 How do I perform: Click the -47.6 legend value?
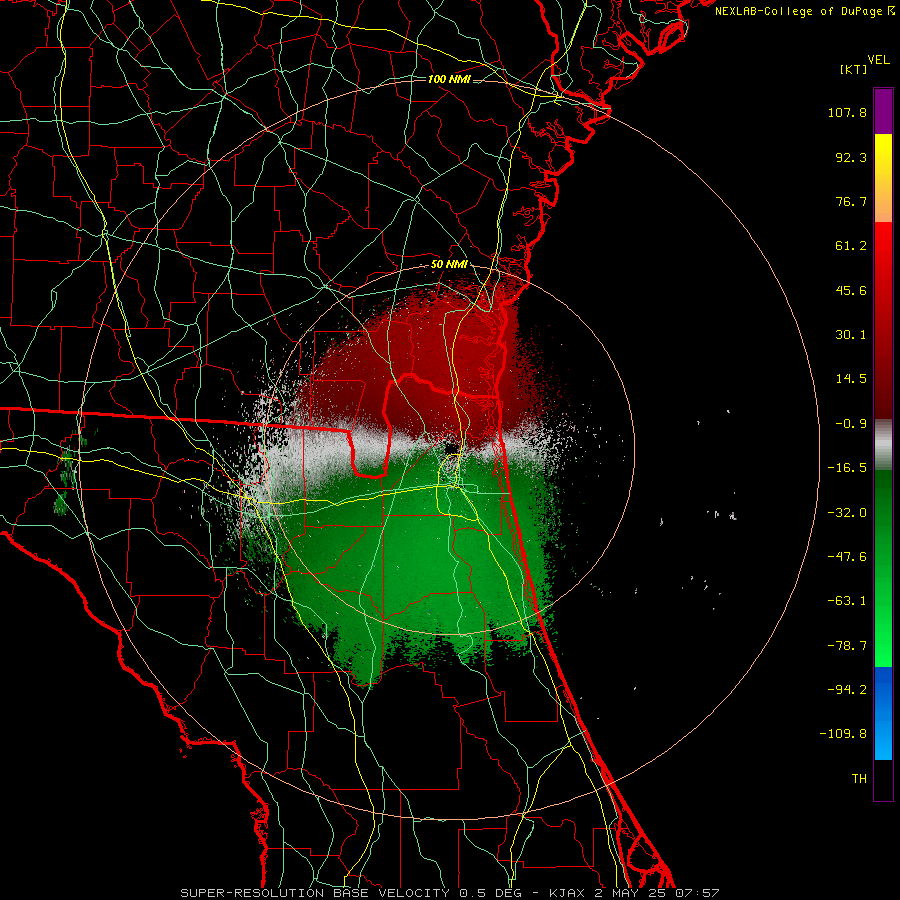pyautogui.click(x=847, y=557)
